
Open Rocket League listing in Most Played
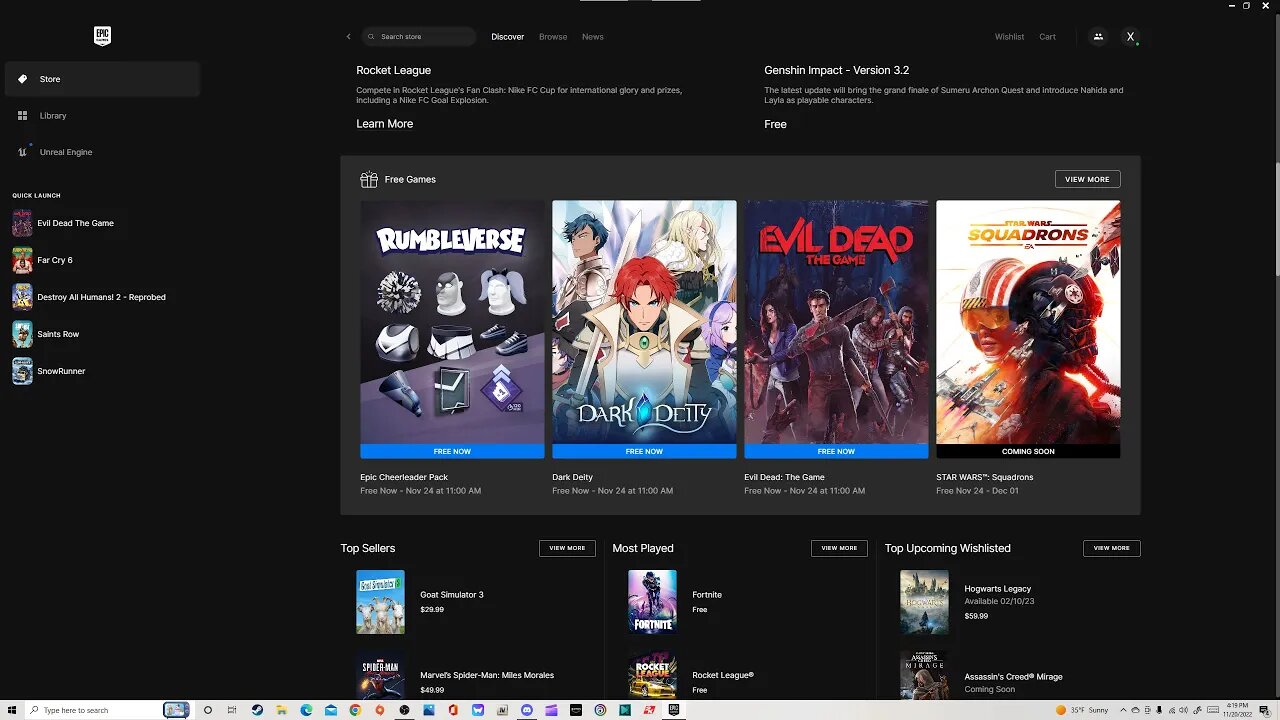[739, 676]
